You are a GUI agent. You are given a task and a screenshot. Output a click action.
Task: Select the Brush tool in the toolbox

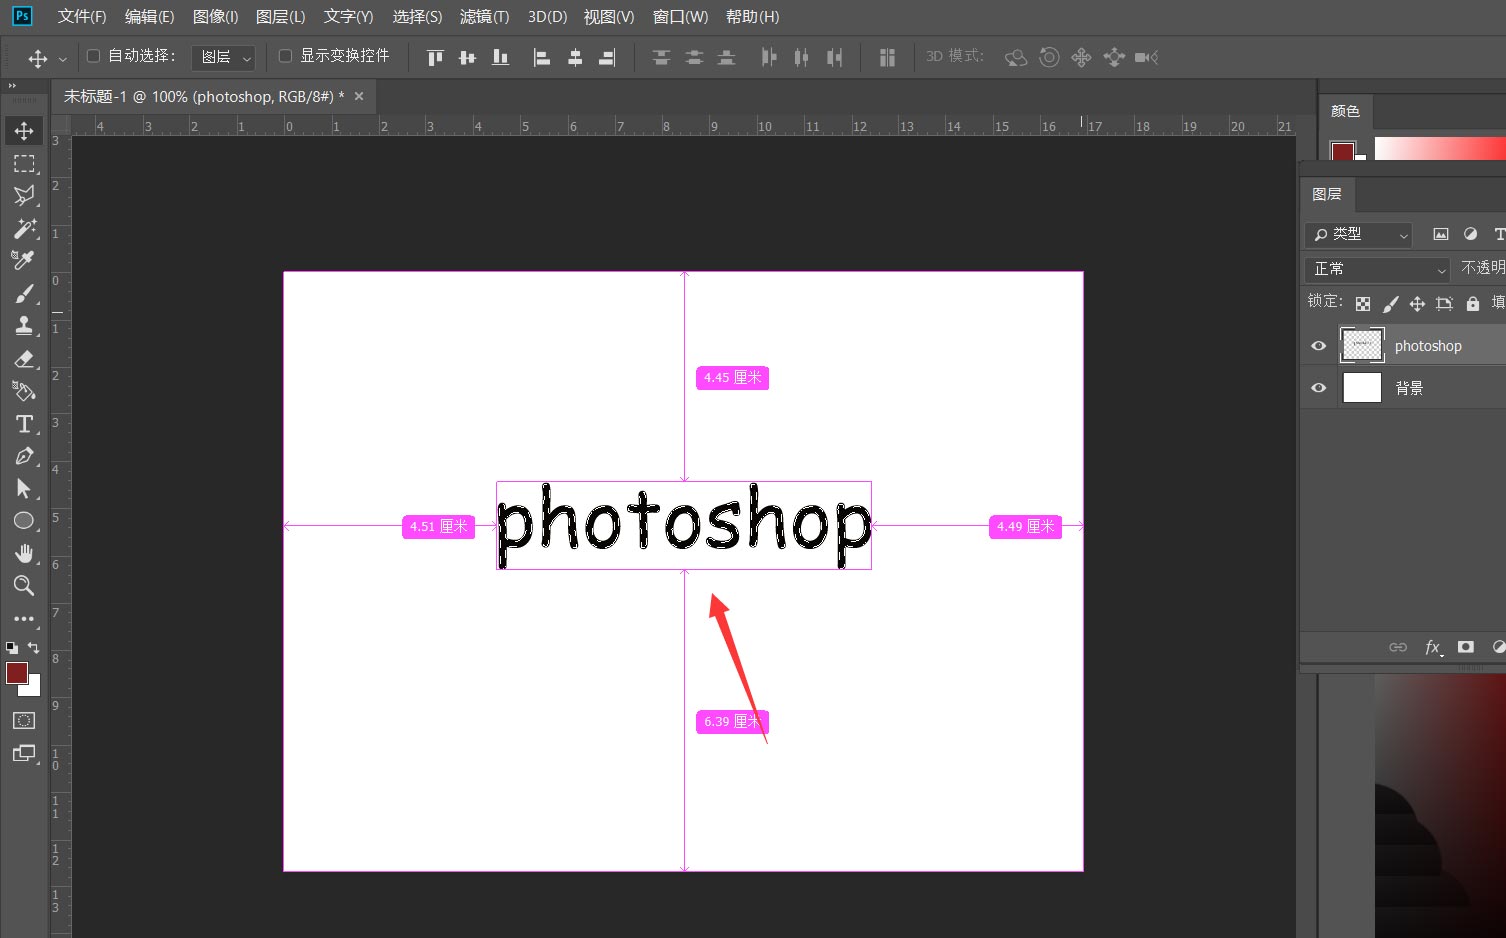(24, 293)
